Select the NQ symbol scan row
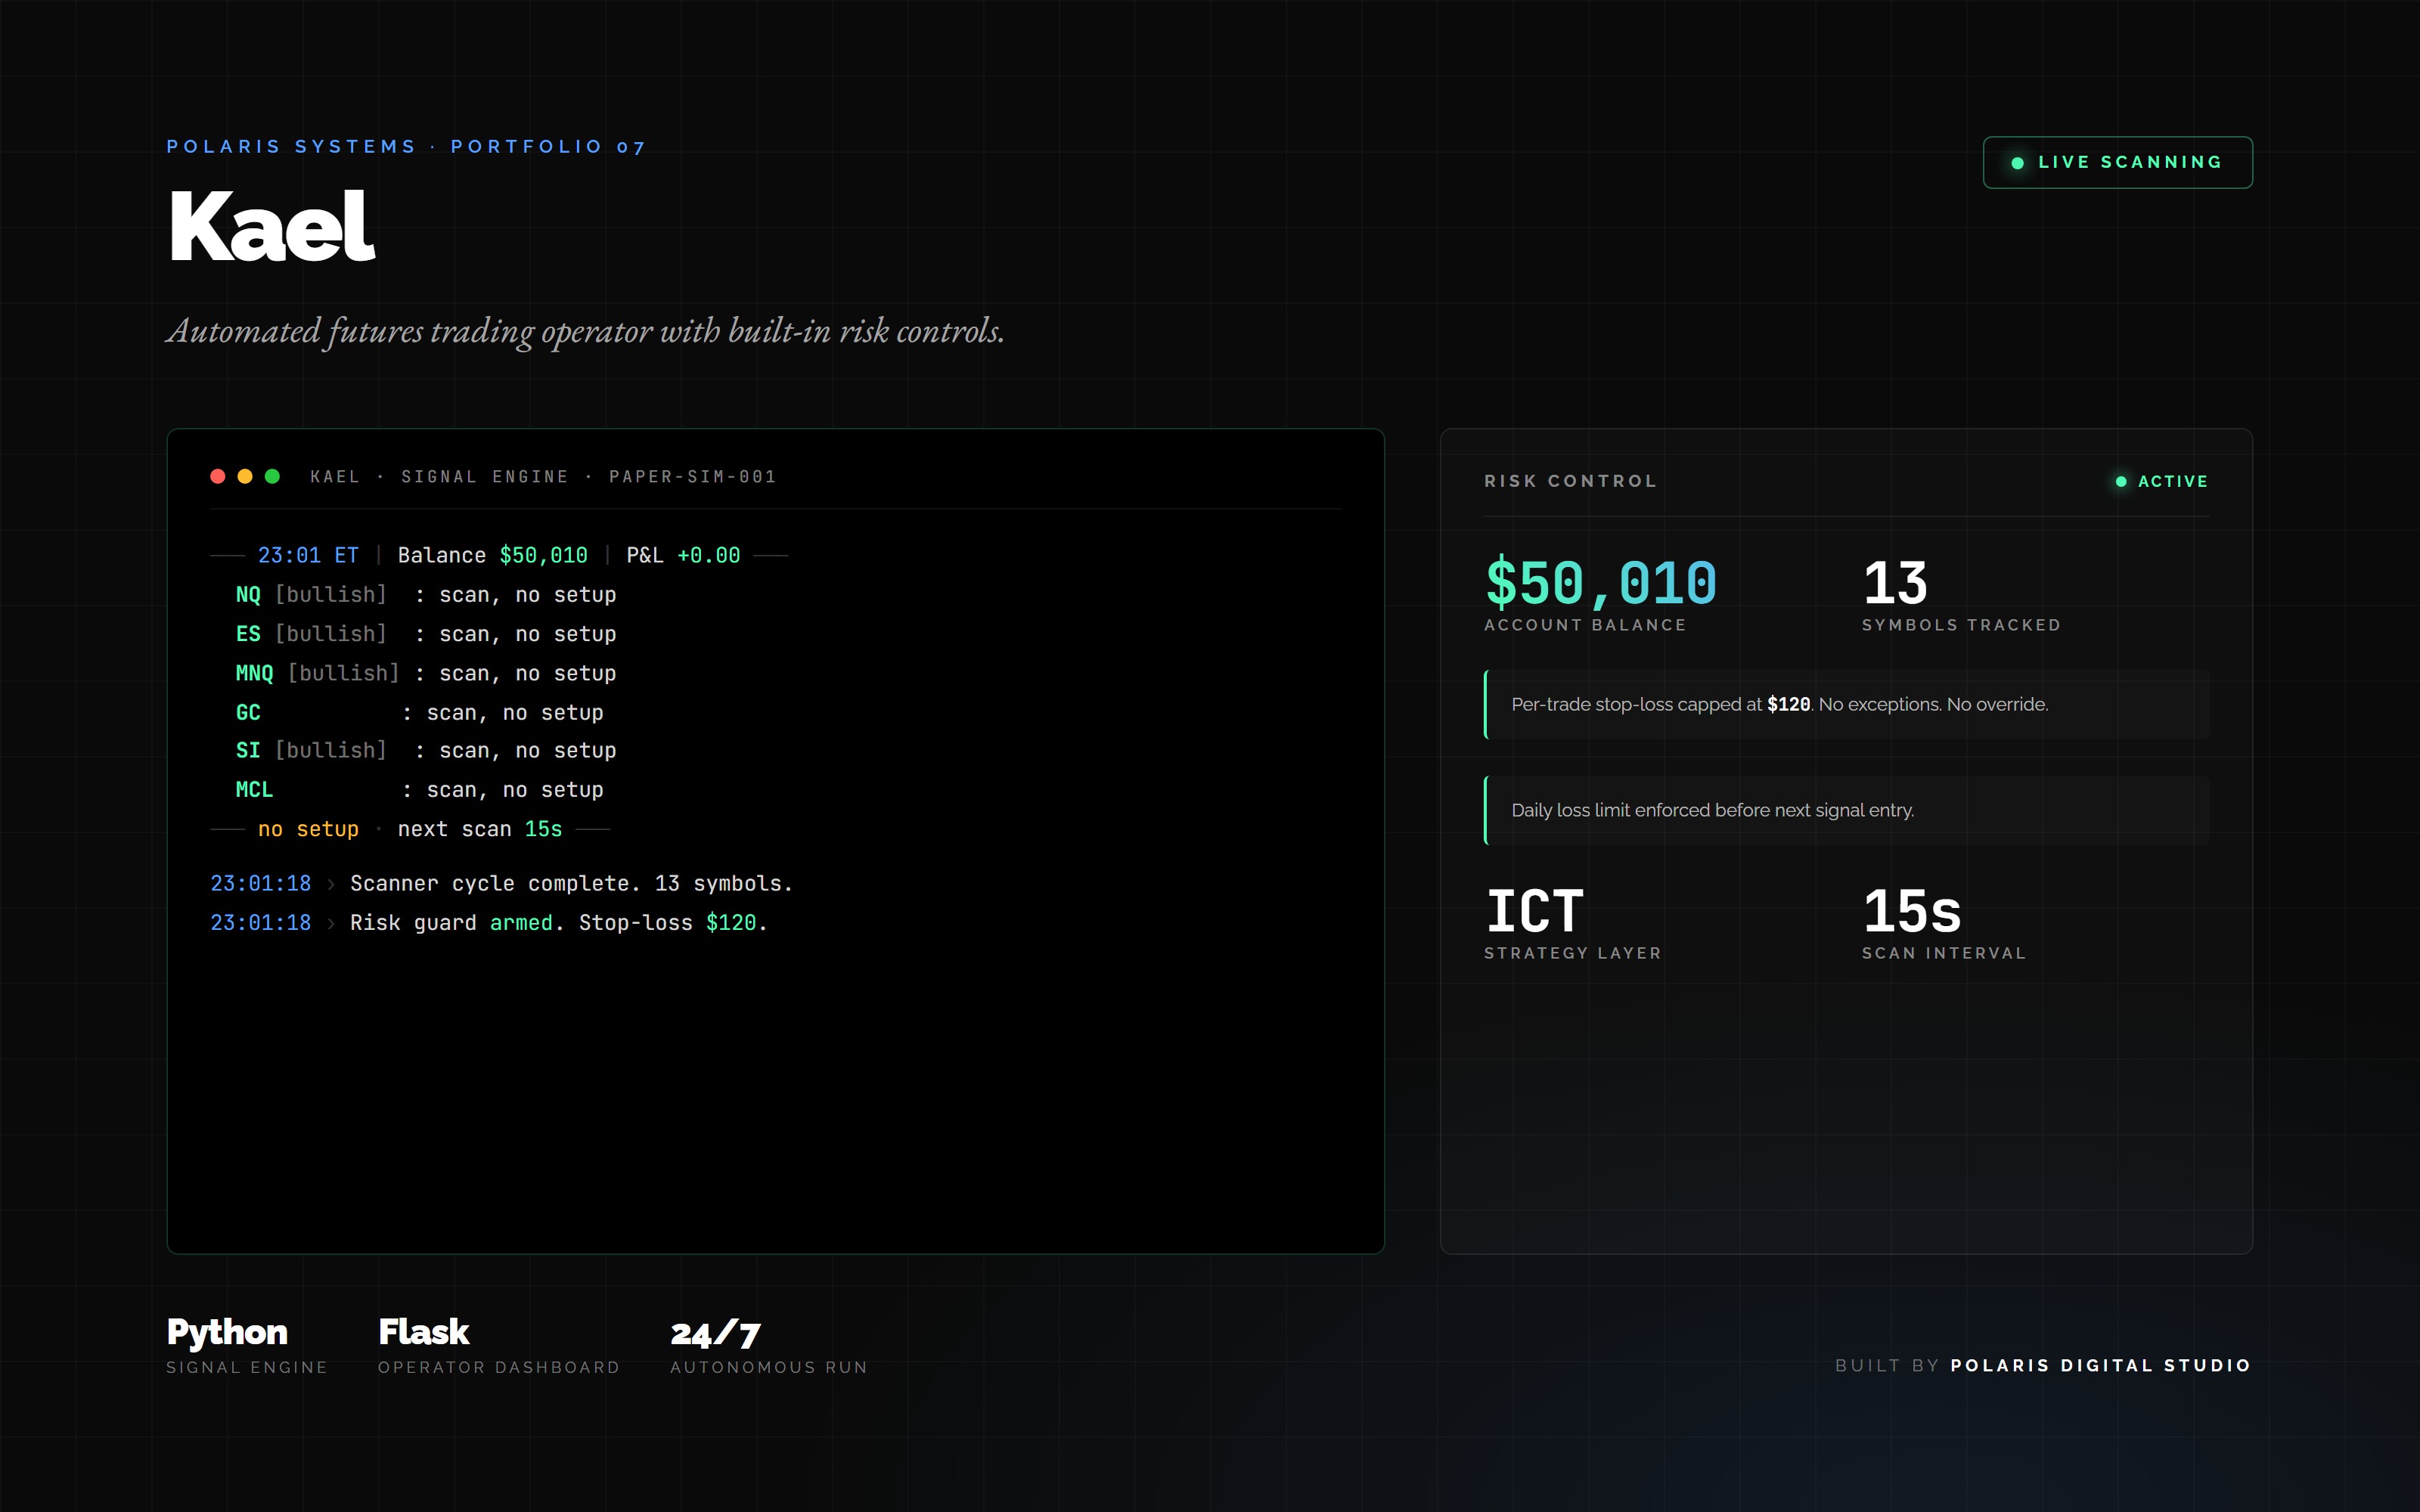Image resolution: width=2420 pixels, height=1512 pixels. [x=426, y=595]
